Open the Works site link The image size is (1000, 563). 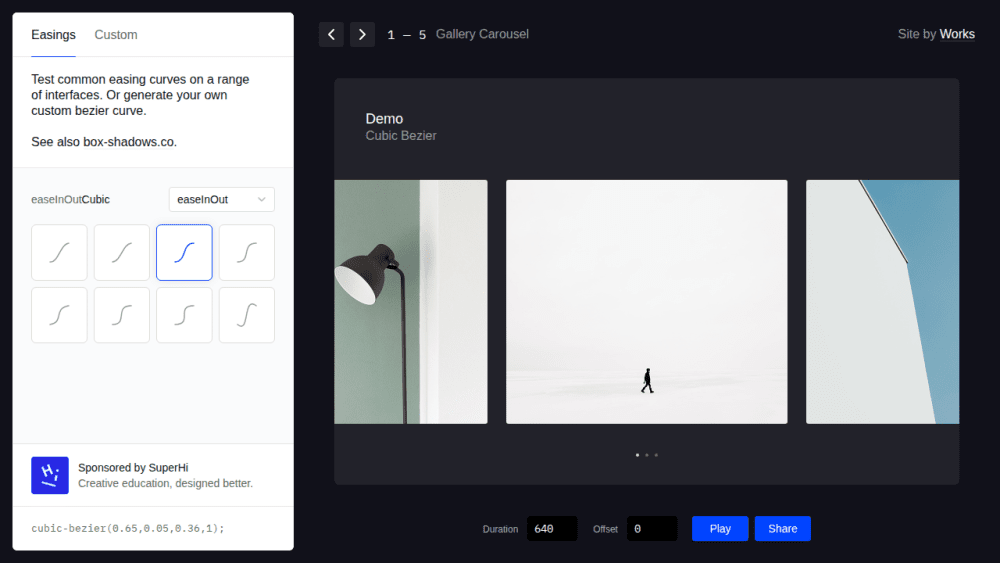957,34
